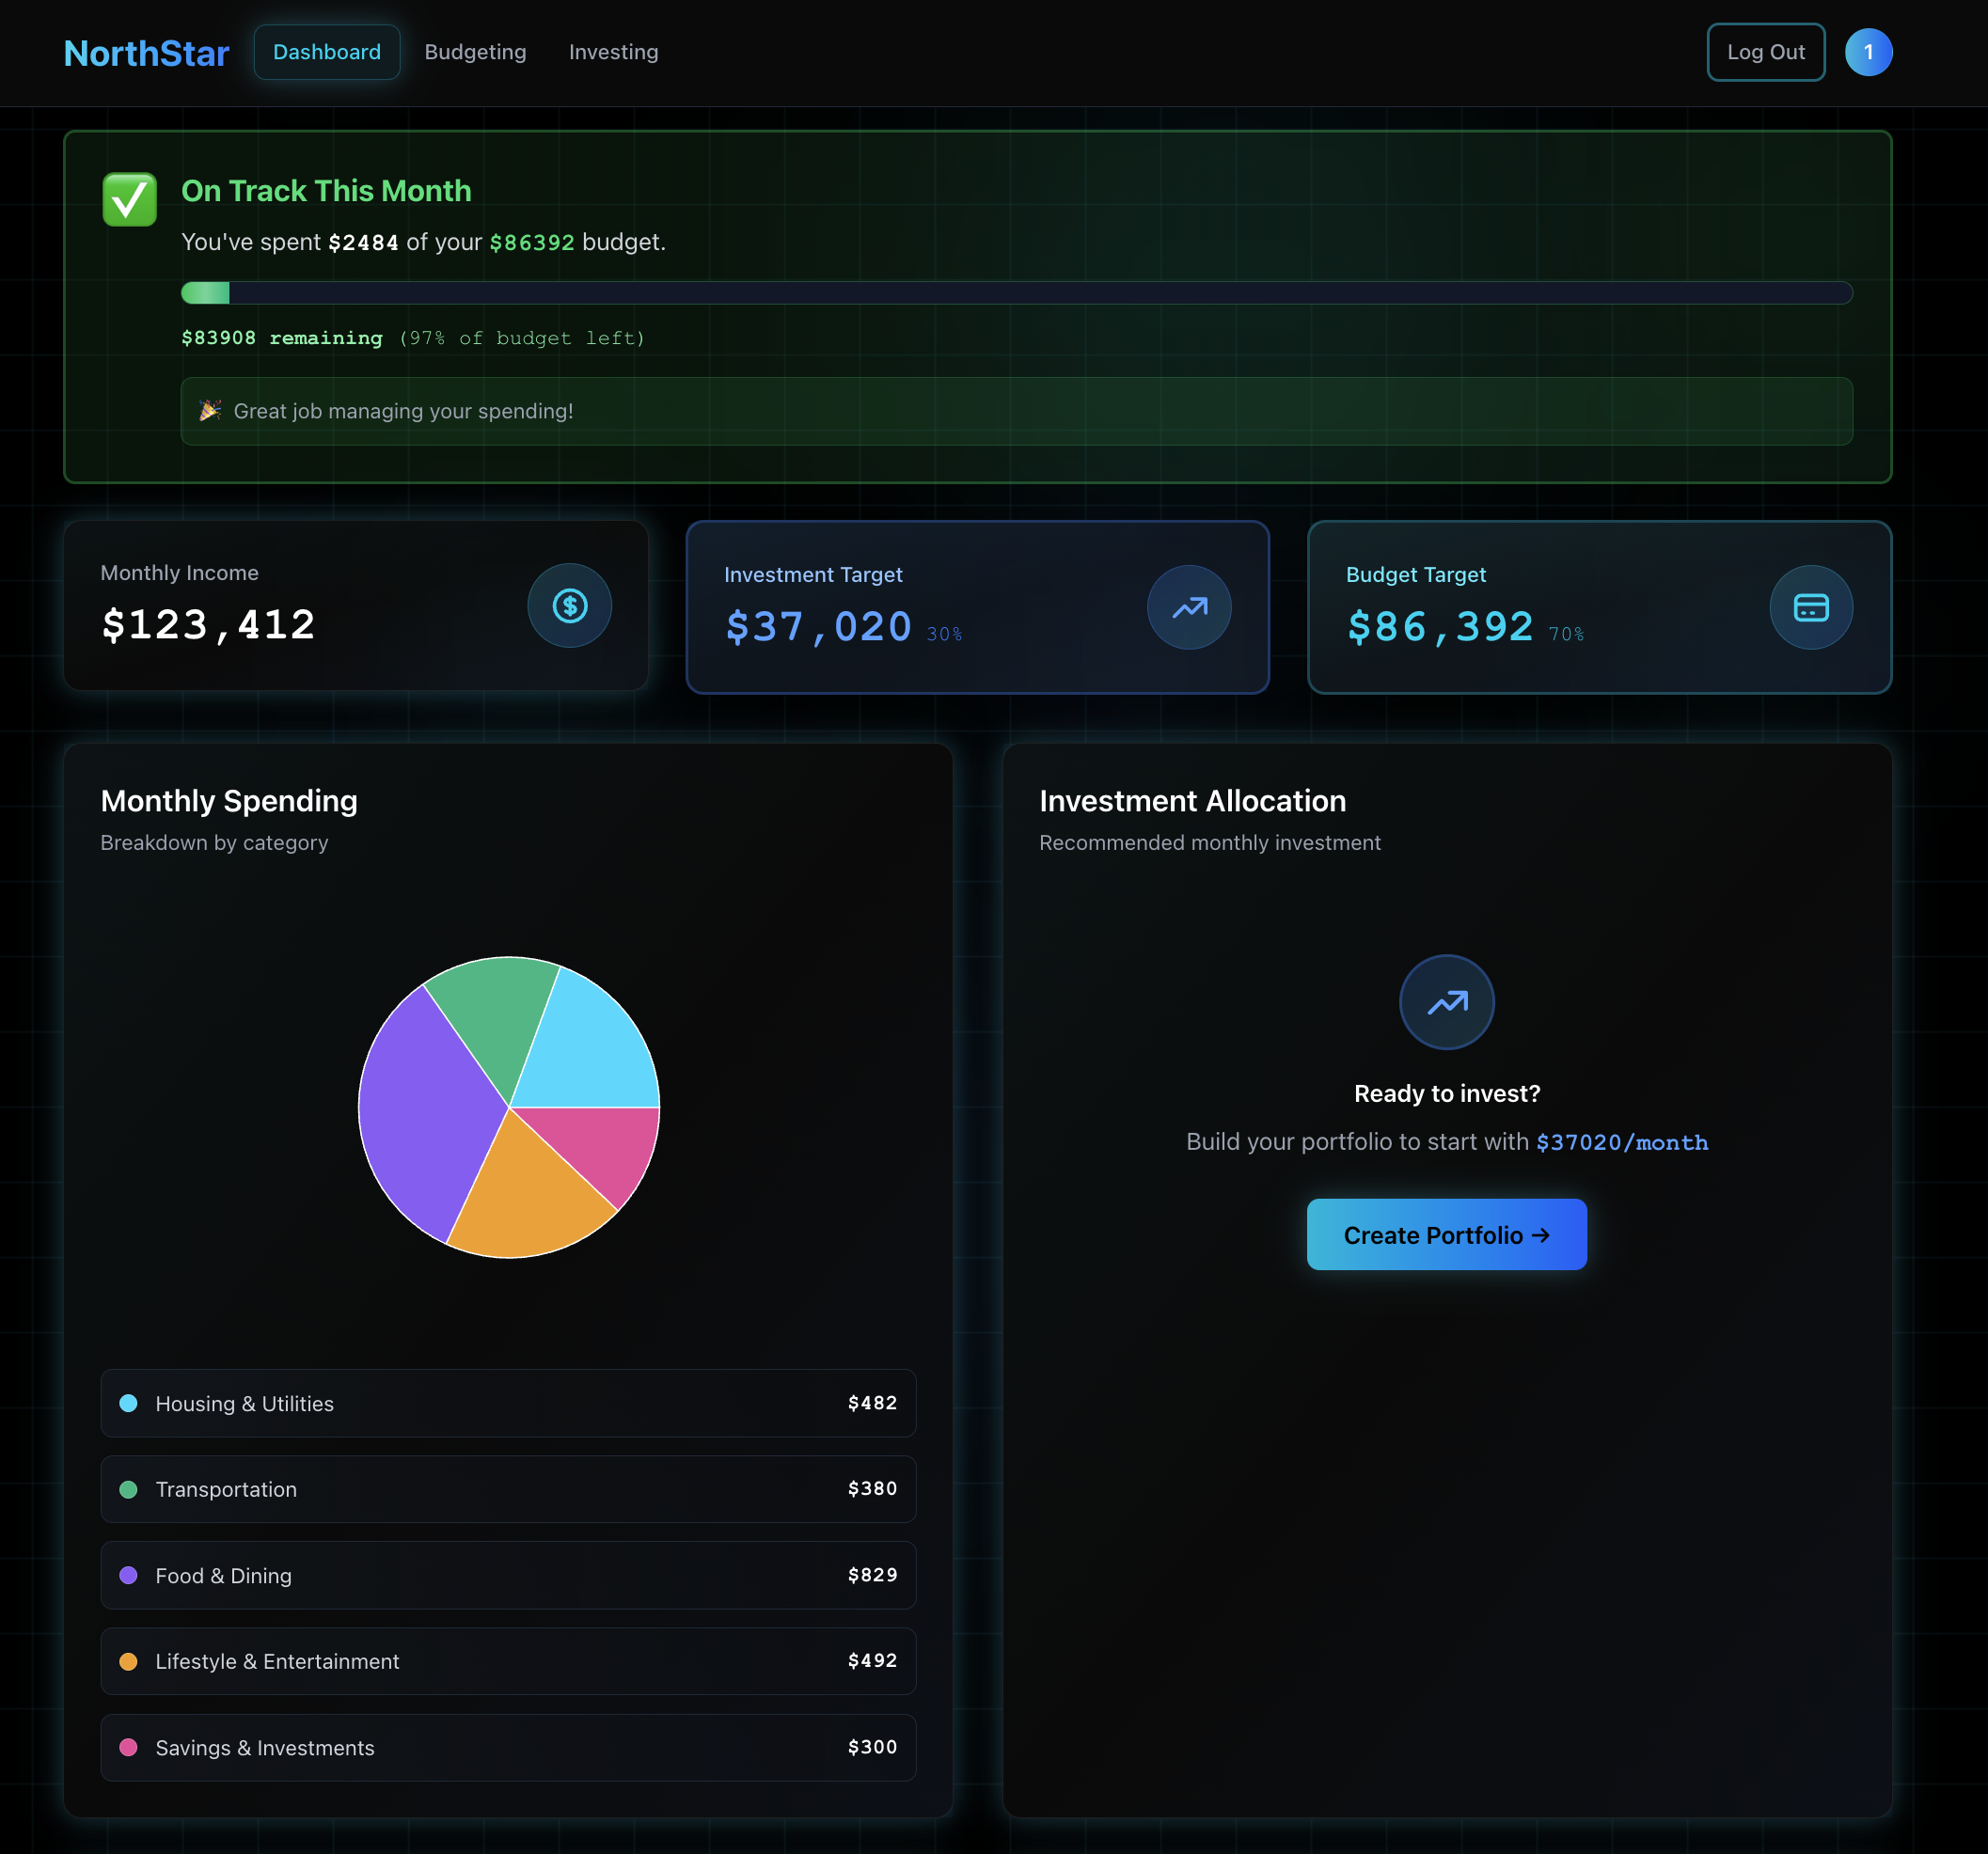Image resolution: width=1988 pixels, height=1854 pixels.
Task: Select the Lifestyle & Entertainment row
Action: (x=508, y=1661)
